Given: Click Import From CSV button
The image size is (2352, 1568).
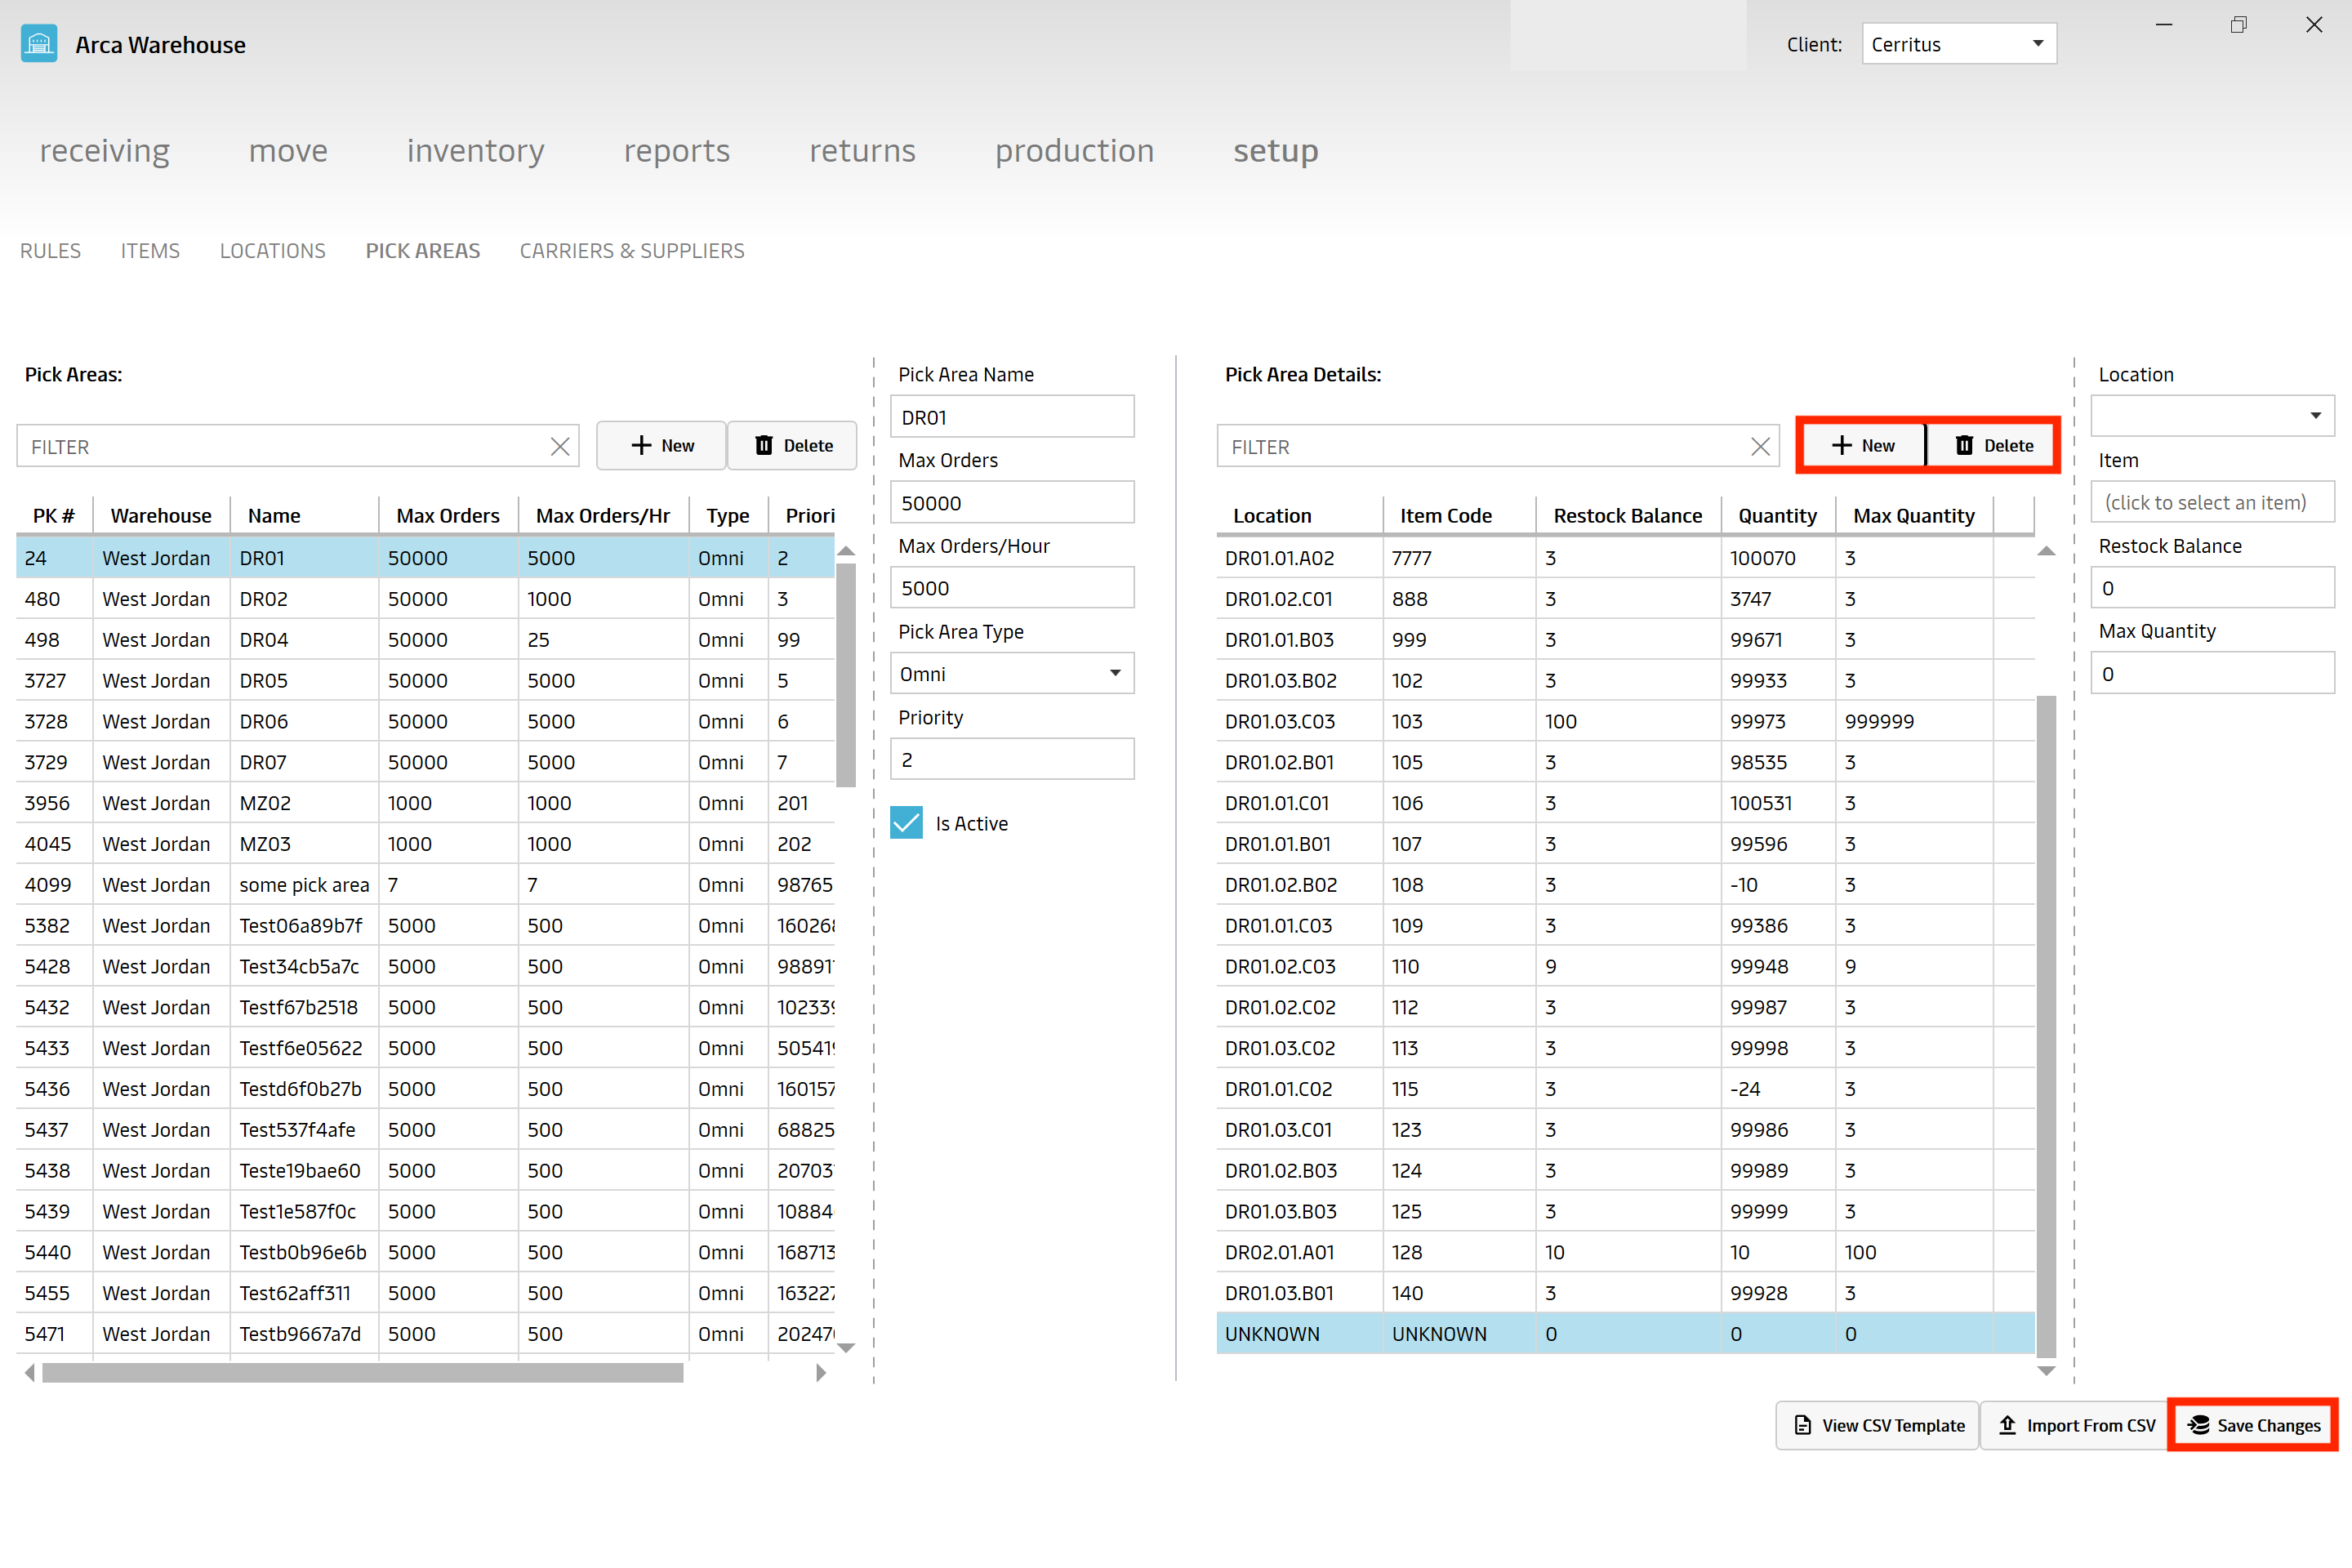Looking at the screenshot, I should pos(2075,1425).
